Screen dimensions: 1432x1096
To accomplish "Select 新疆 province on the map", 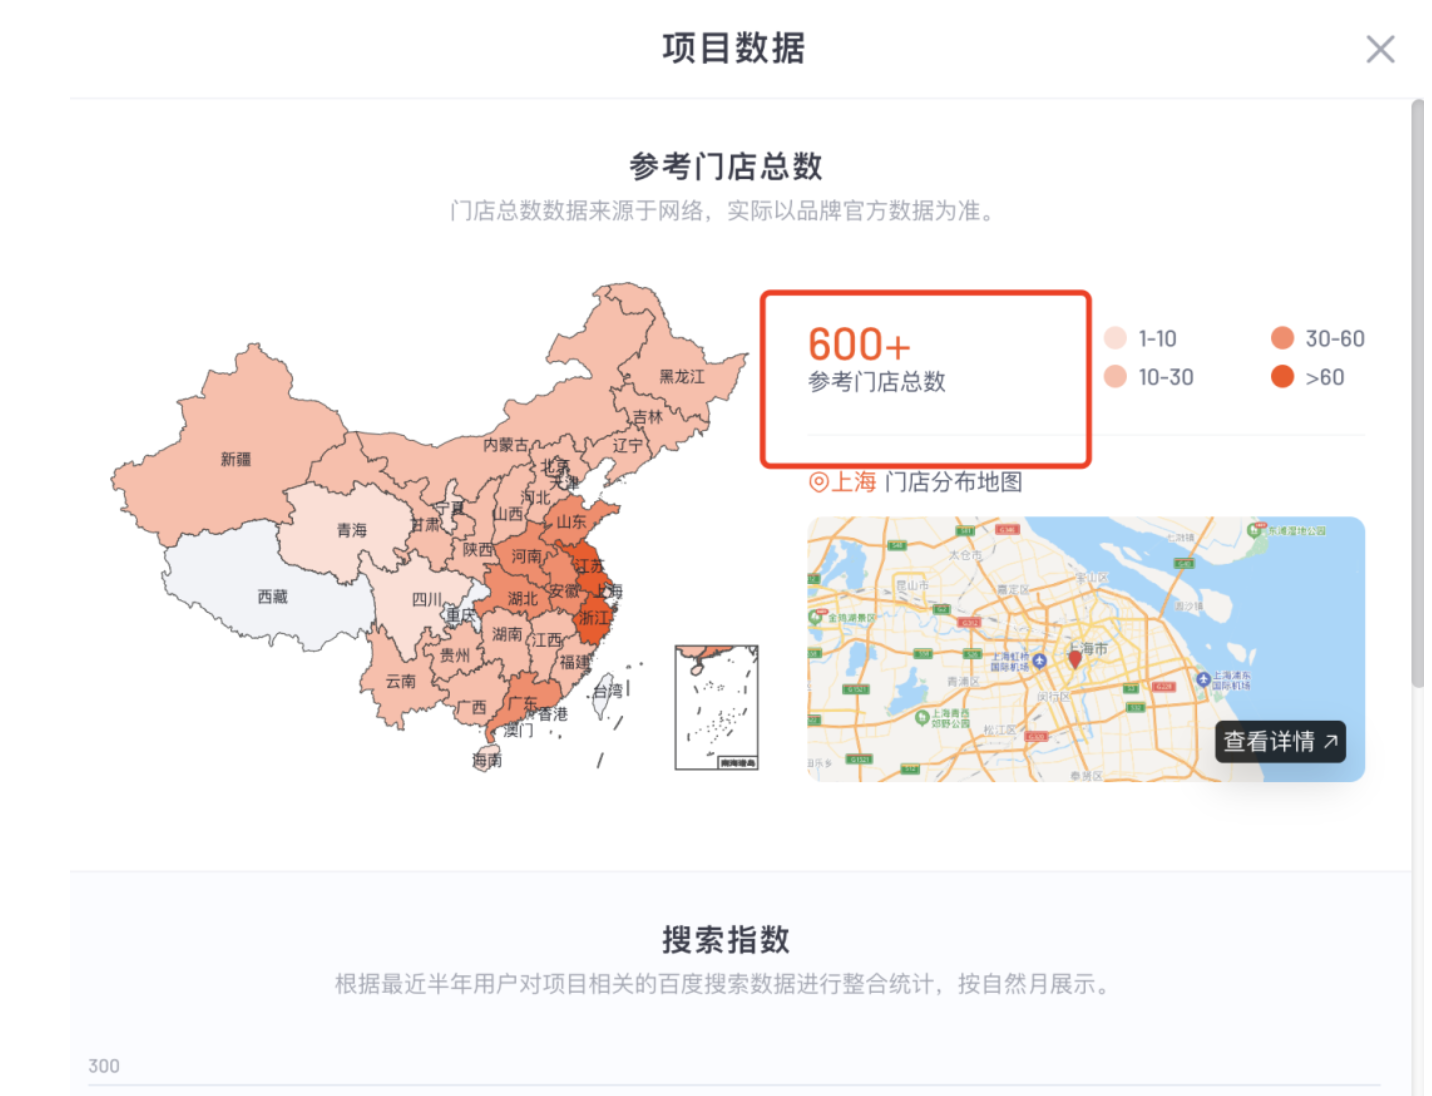I will (236, 459).
